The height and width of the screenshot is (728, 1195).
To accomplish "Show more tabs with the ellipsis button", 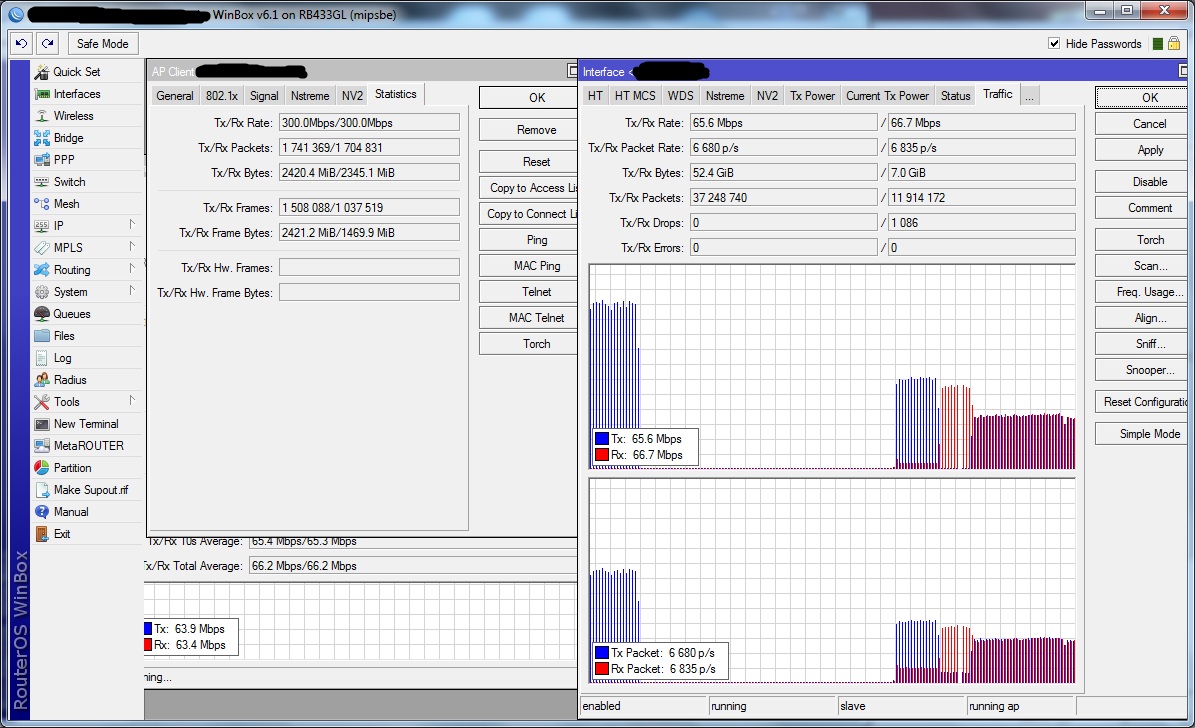I will coord(1029,96).
